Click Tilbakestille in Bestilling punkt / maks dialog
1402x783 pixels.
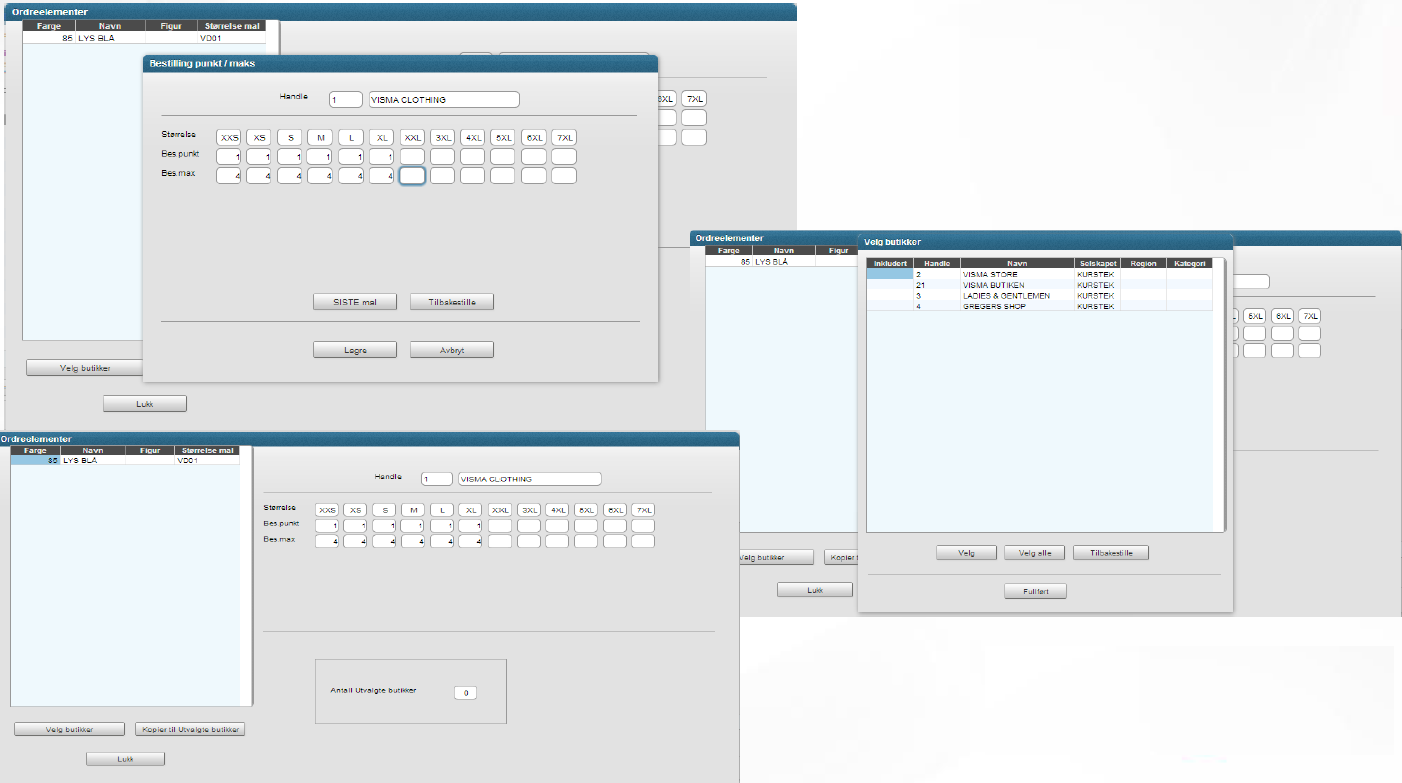452,302
